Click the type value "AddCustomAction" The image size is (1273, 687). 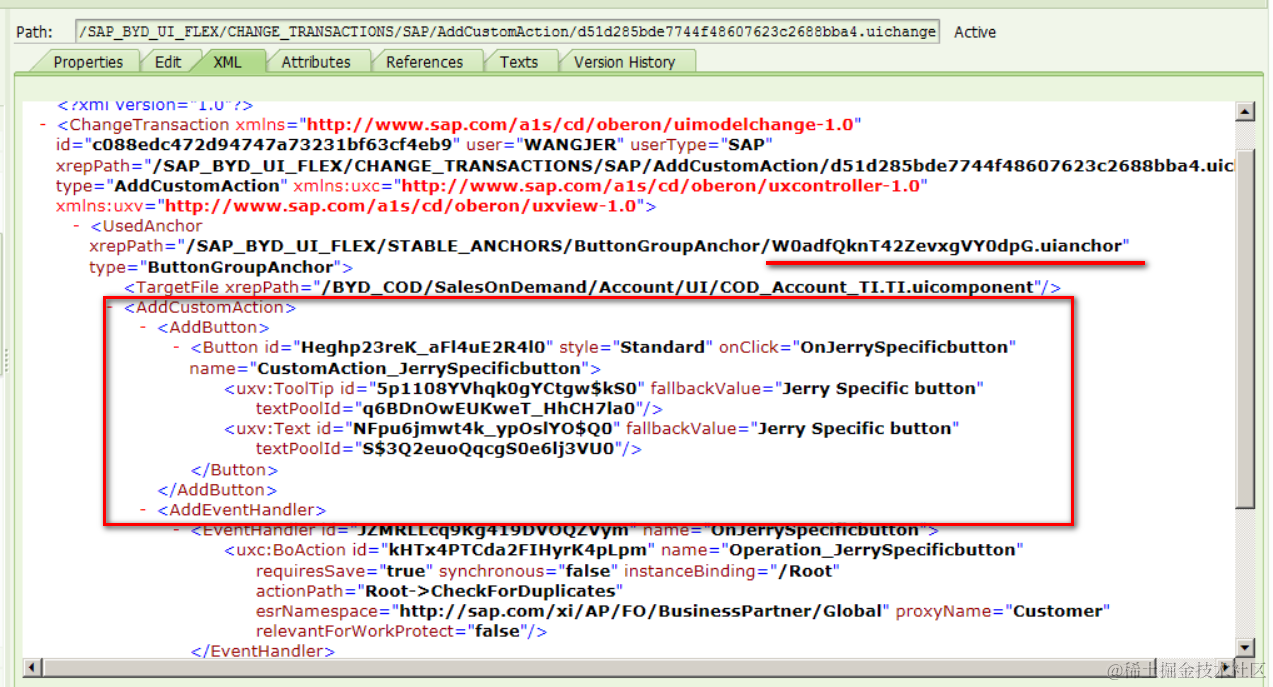click(x=197, y=185)
